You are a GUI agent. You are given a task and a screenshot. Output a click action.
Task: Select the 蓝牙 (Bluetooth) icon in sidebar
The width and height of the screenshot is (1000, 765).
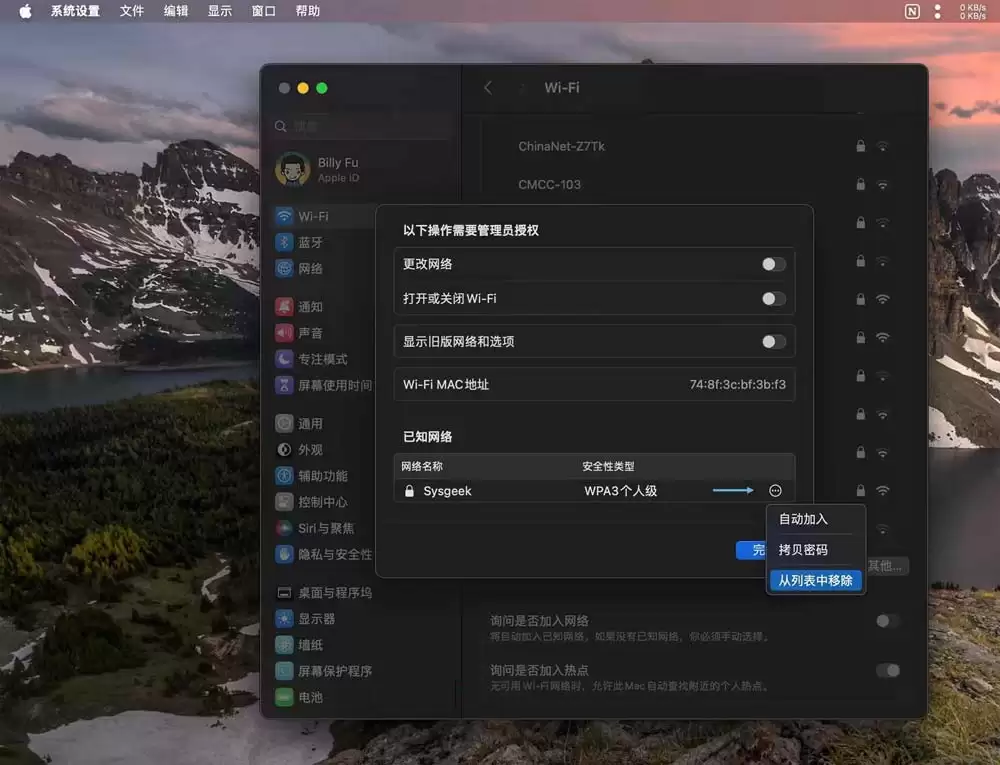click(283, 242)
